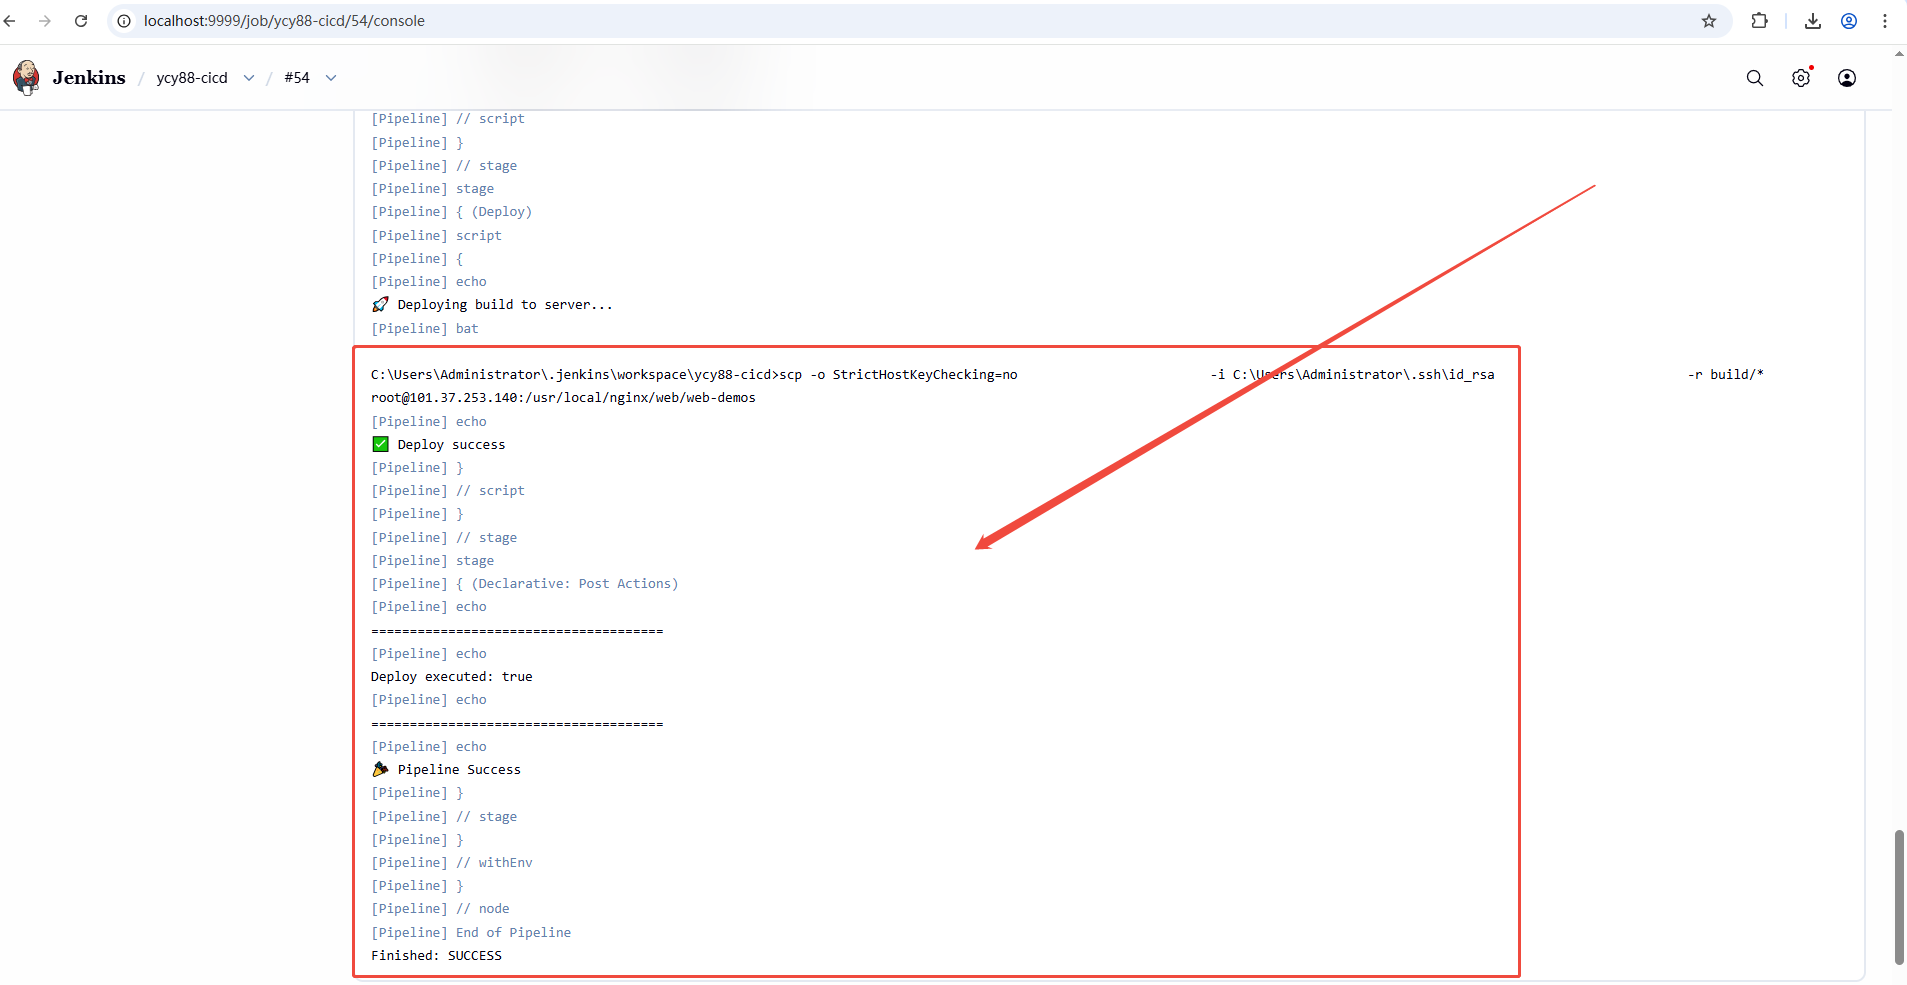Screen dimensions: 1907x985
Task: Click the page vertical scrollbar thumb
Action: coord(1898,896)
